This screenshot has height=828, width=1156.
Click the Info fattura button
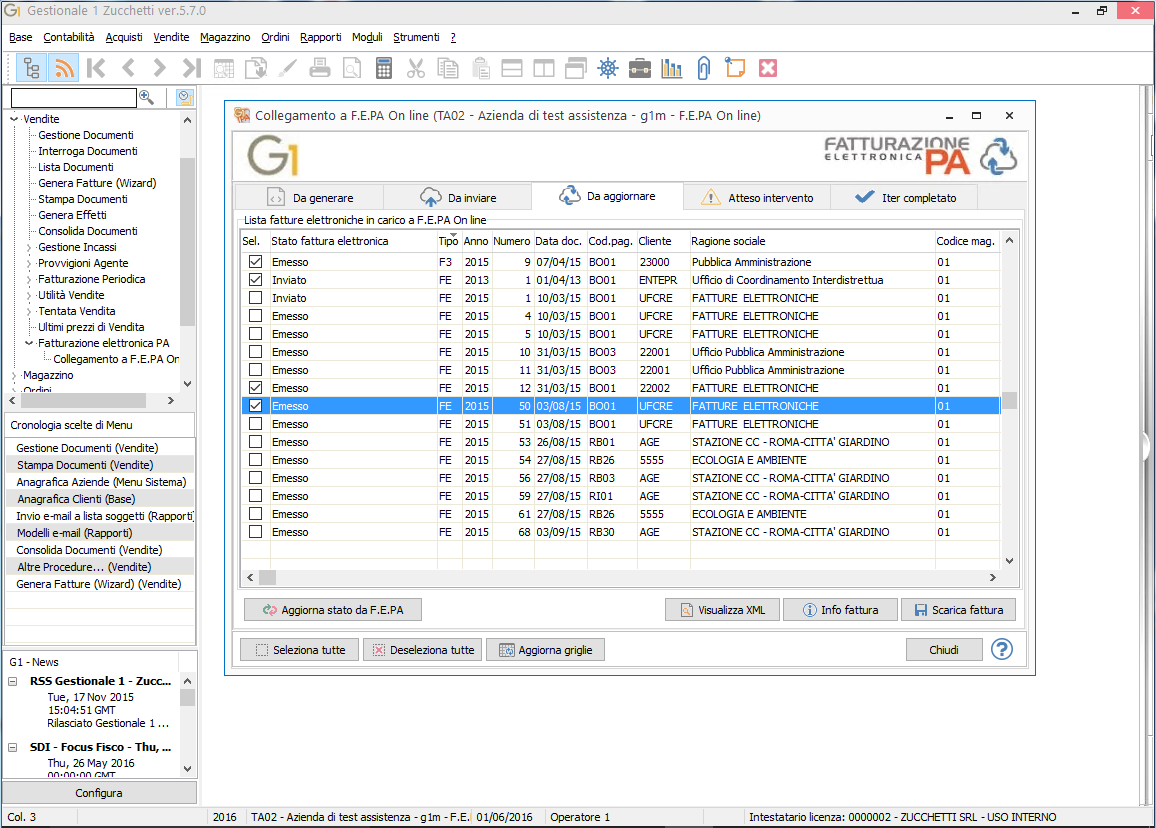pyautogui.click(x=840, y=610)
